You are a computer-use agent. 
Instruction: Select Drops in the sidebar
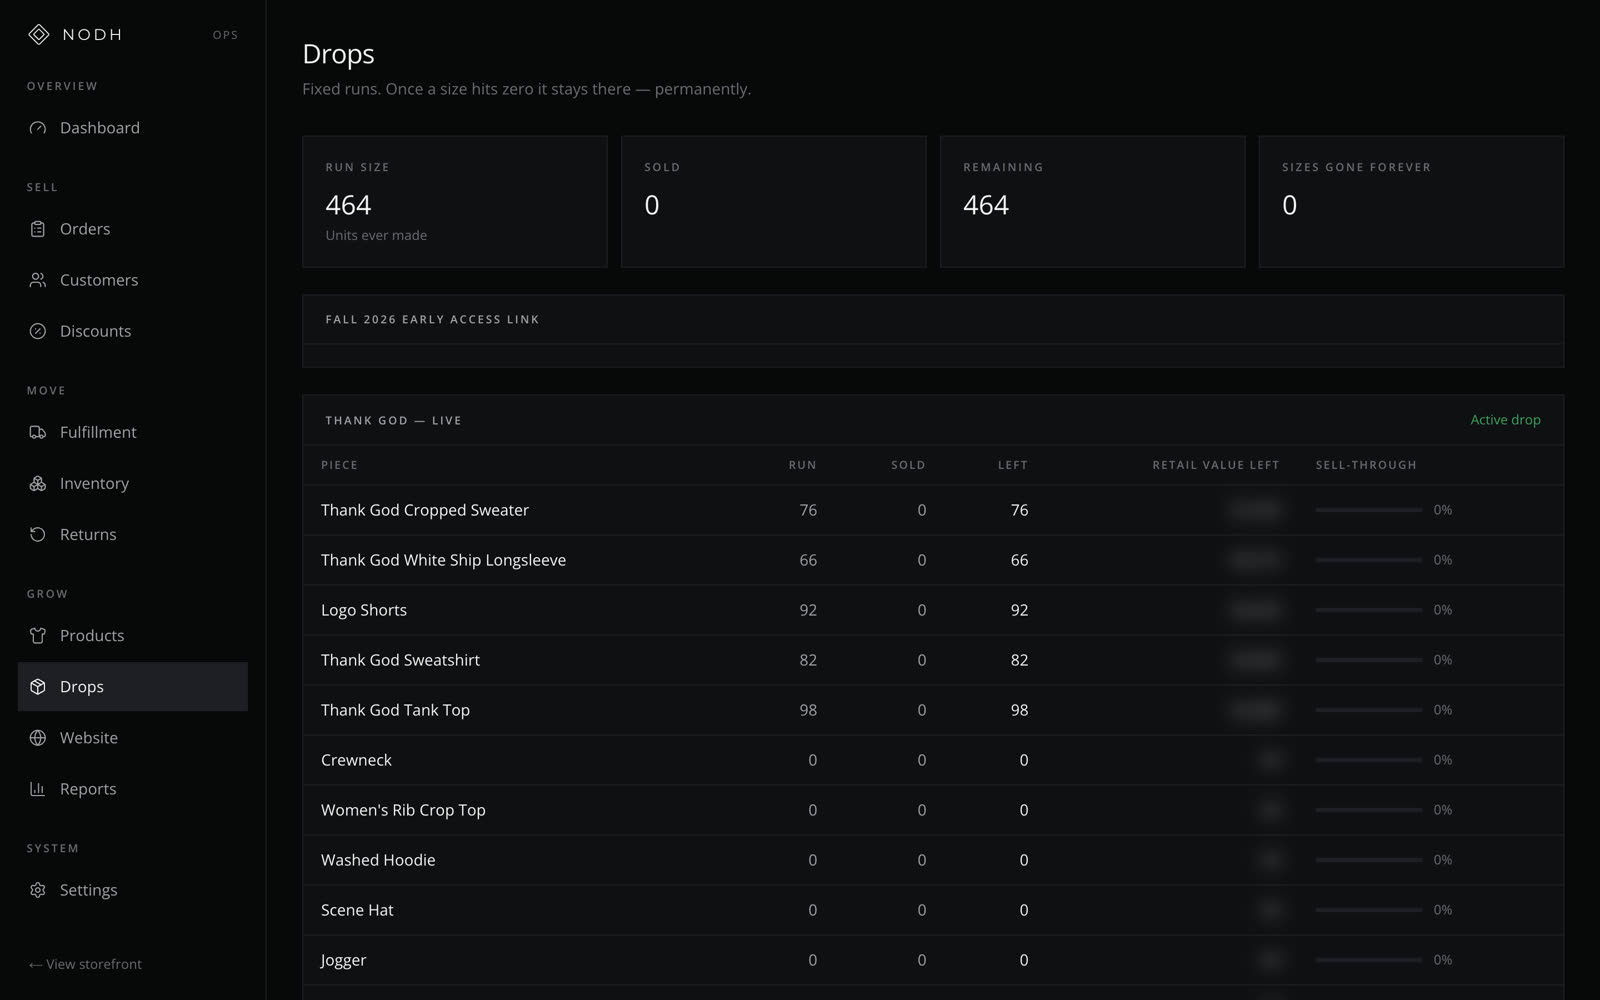coord(133,687)
